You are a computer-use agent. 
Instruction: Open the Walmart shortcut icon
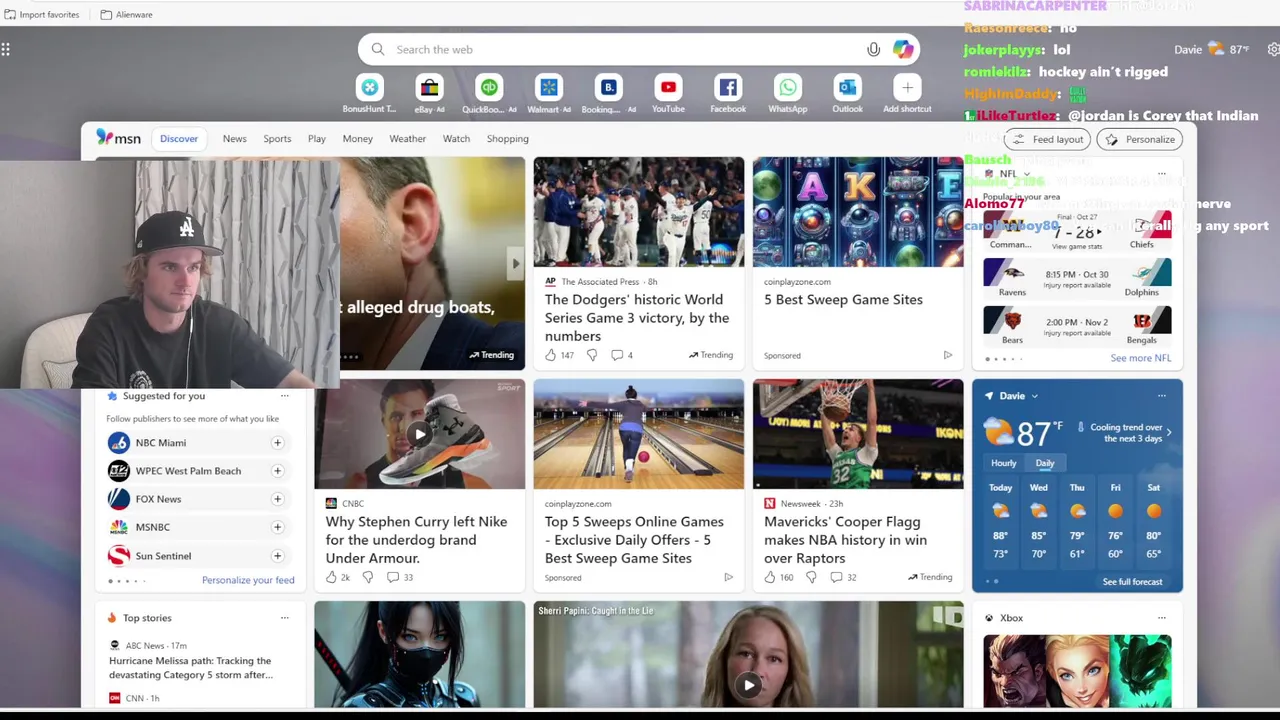[x=548, y=88]
